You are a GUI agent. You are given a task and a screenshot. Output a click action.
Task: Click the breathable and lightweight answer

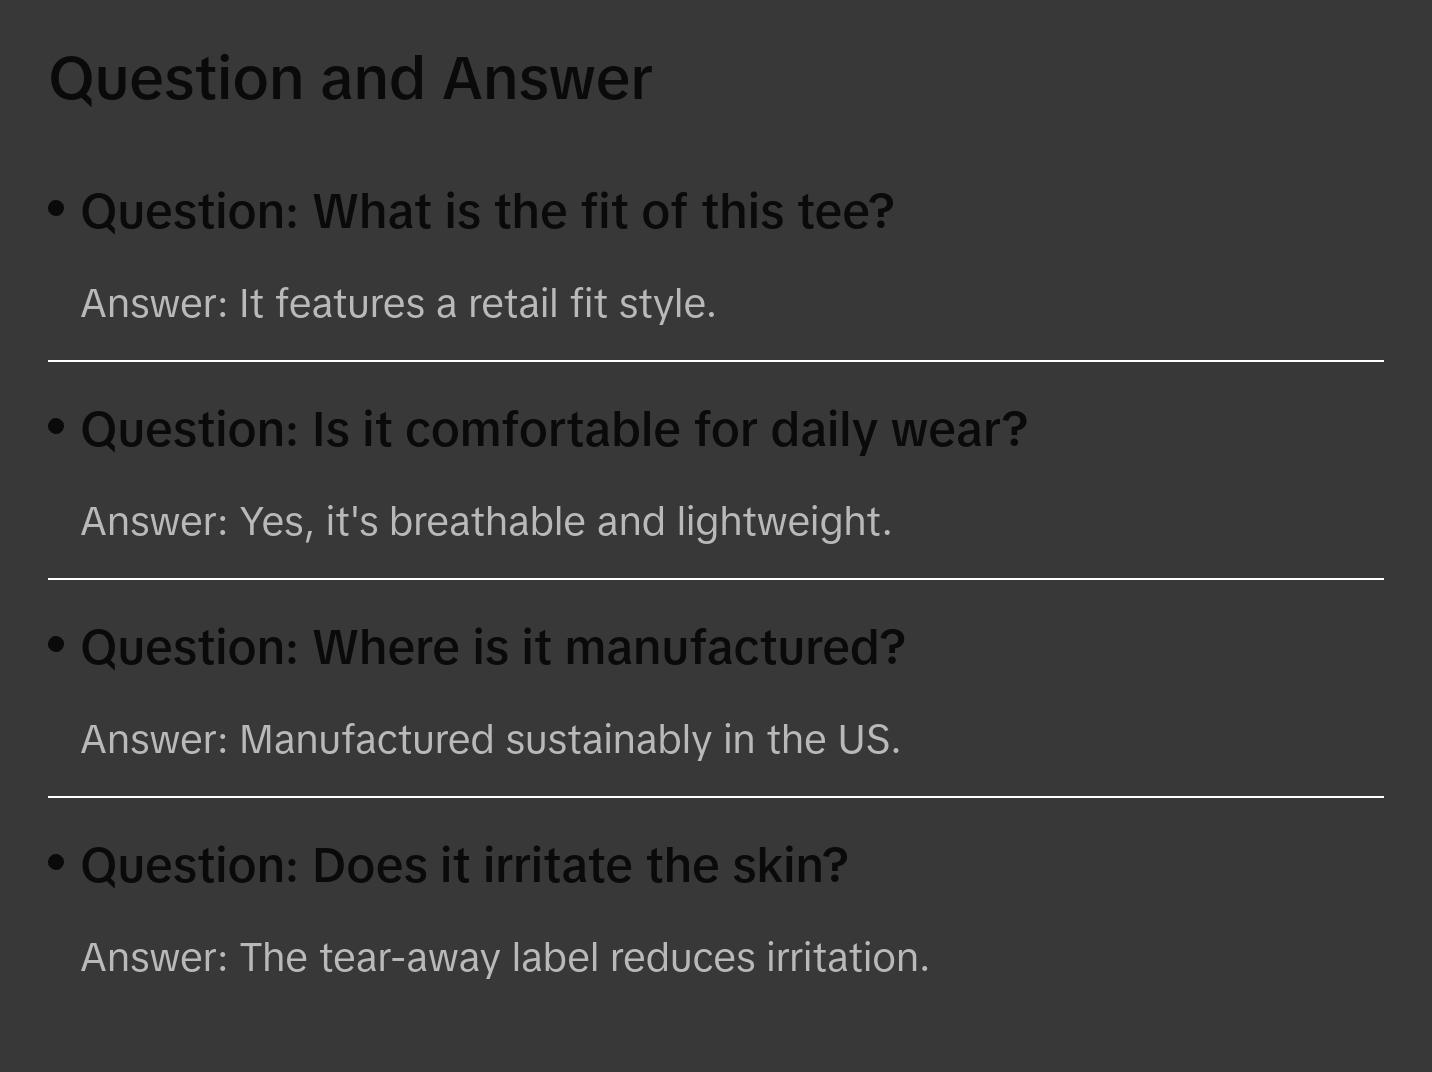(x=486, y=522)
